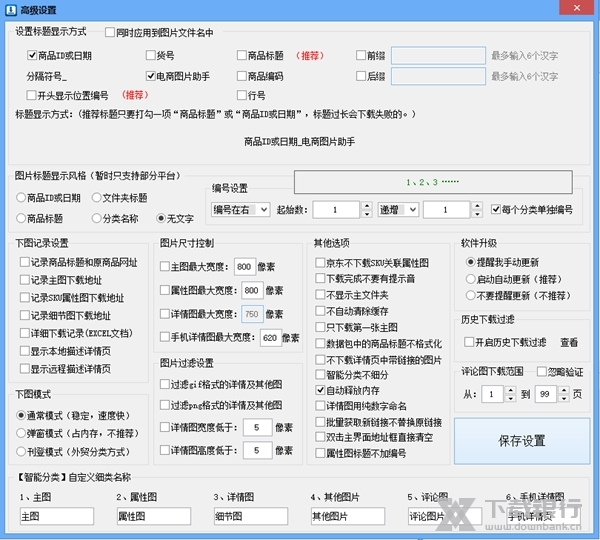Focus the 后缀 text input box

tap(438, 76)
